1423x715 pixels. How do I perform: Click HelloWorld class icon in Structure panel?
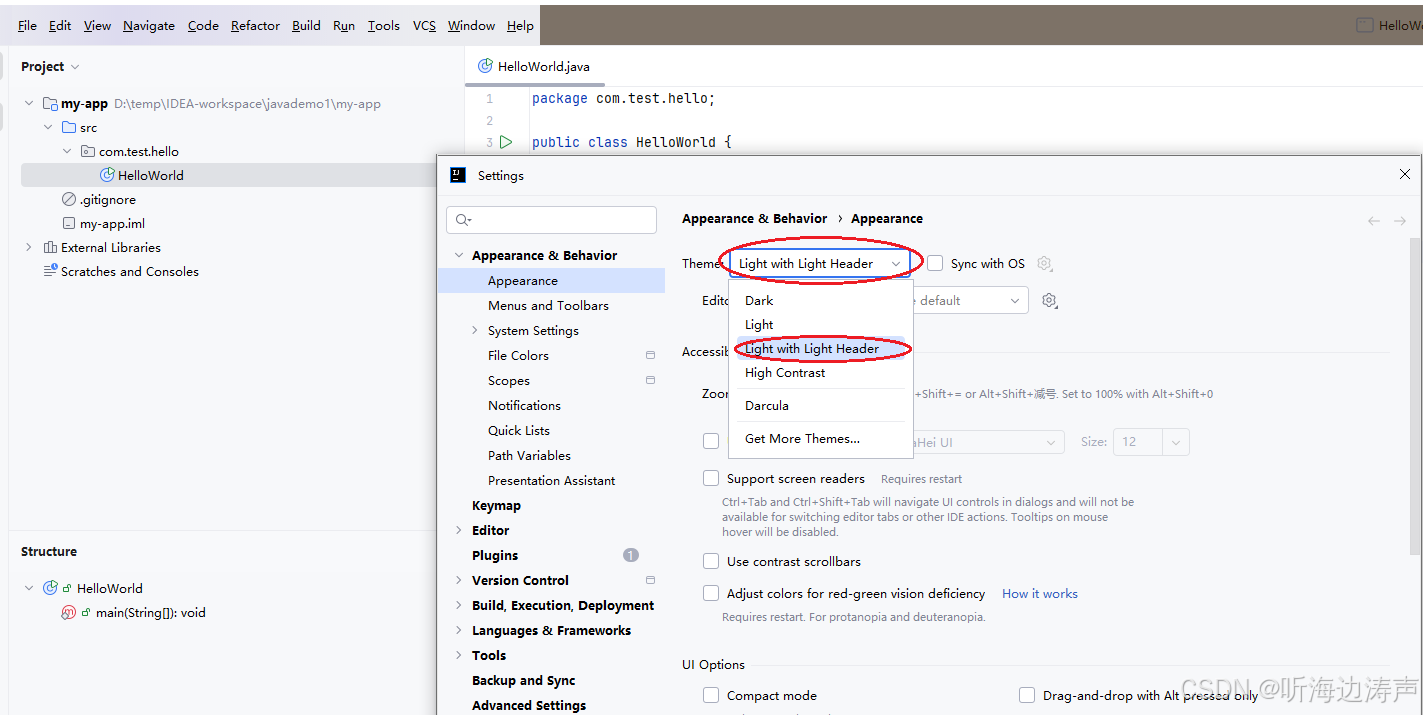50,588
